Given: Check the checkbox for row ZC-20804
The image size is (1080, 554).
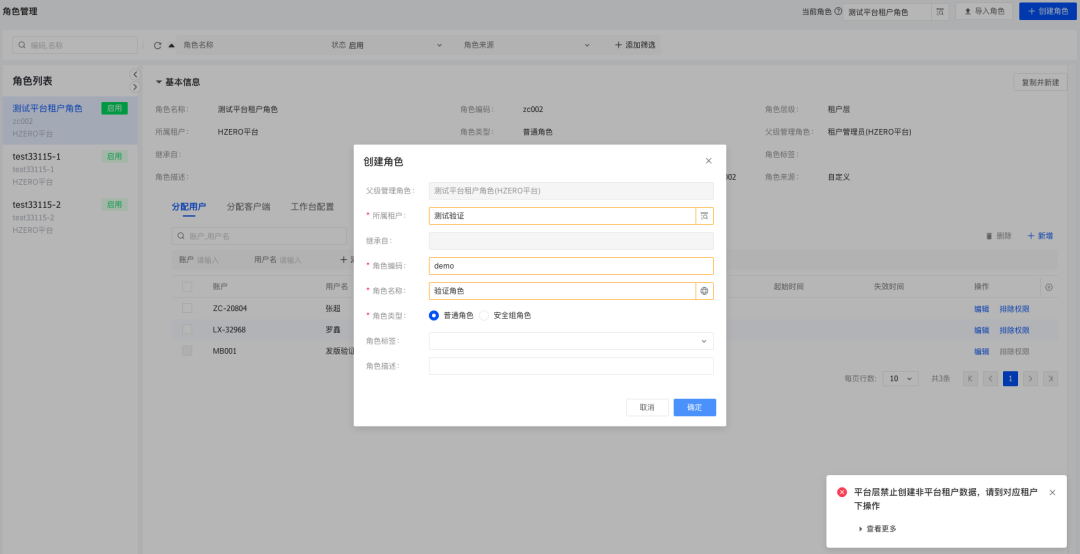Looking at the screenshot, I should click(x=187, y=309).
